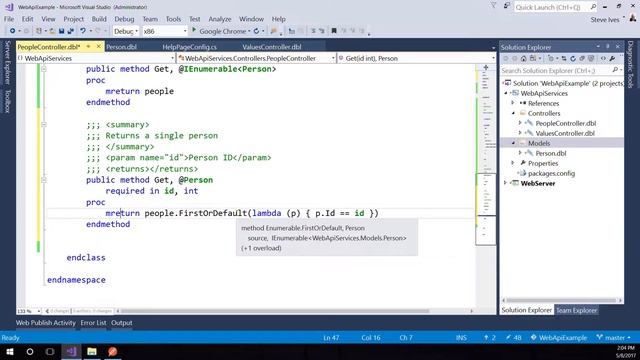Open the Diagnostic Tools side tab
The height and width of the screenshot is (360, 640).
pyautogui.click(x=631, y=64)
